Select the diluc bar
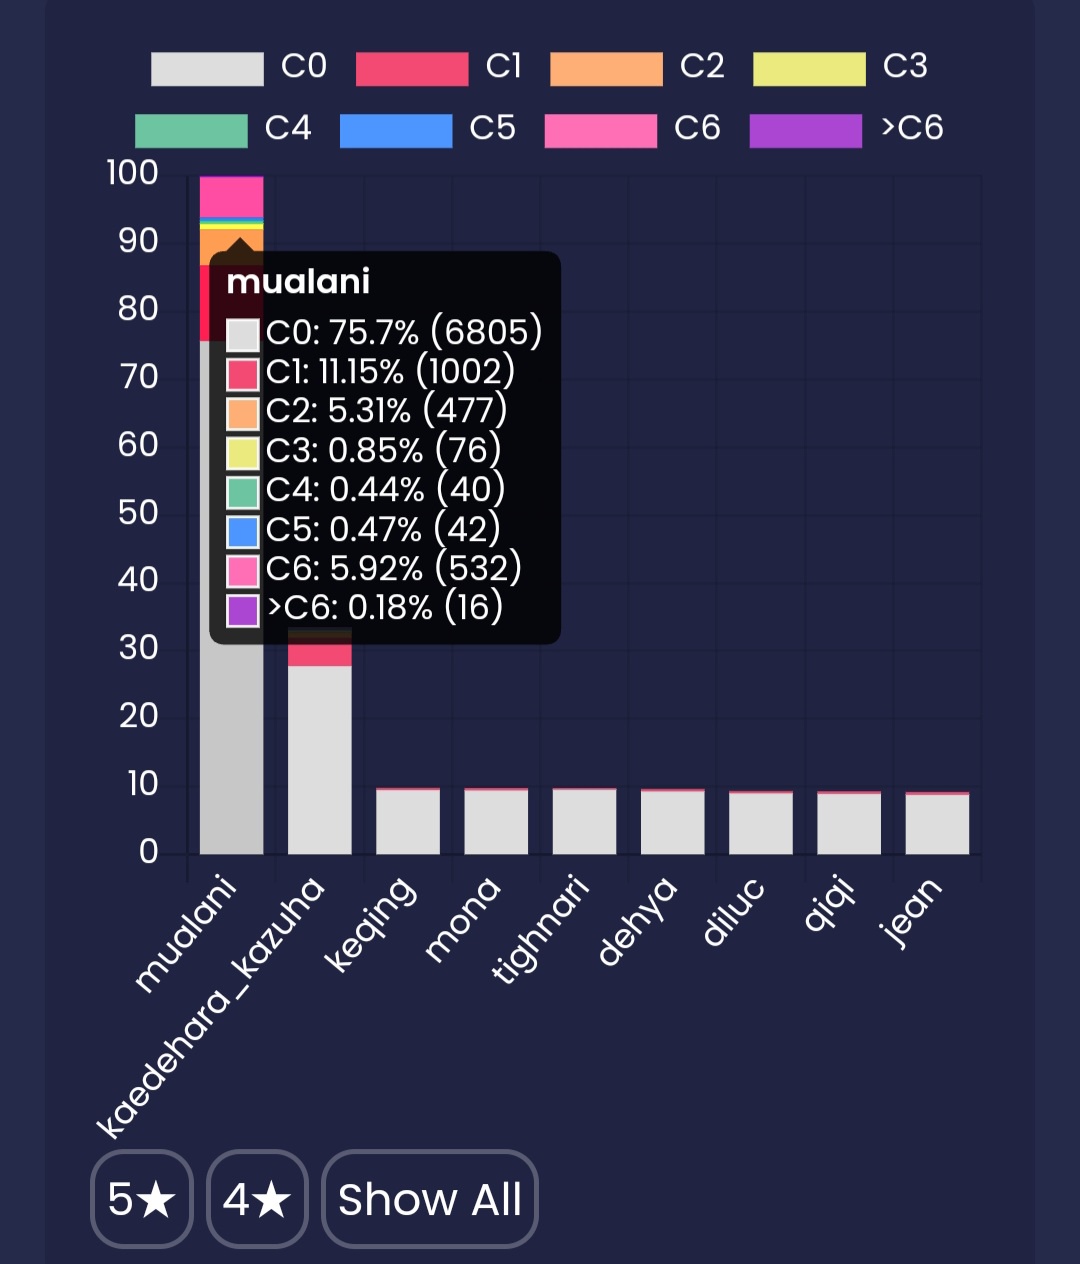The width and height of the screenshot is (1080, 1264). 761,823
